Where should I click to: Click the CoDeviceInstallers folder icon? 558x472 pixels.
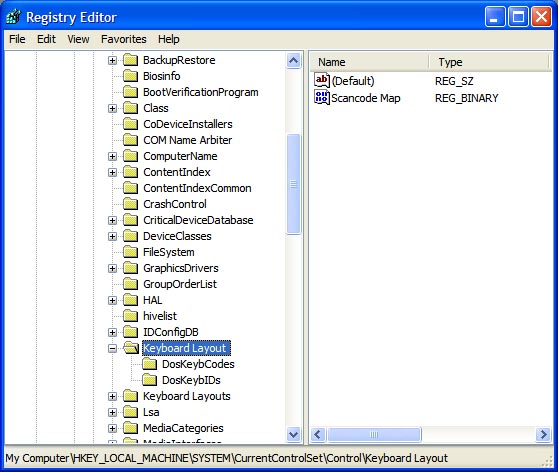point(131,124)
